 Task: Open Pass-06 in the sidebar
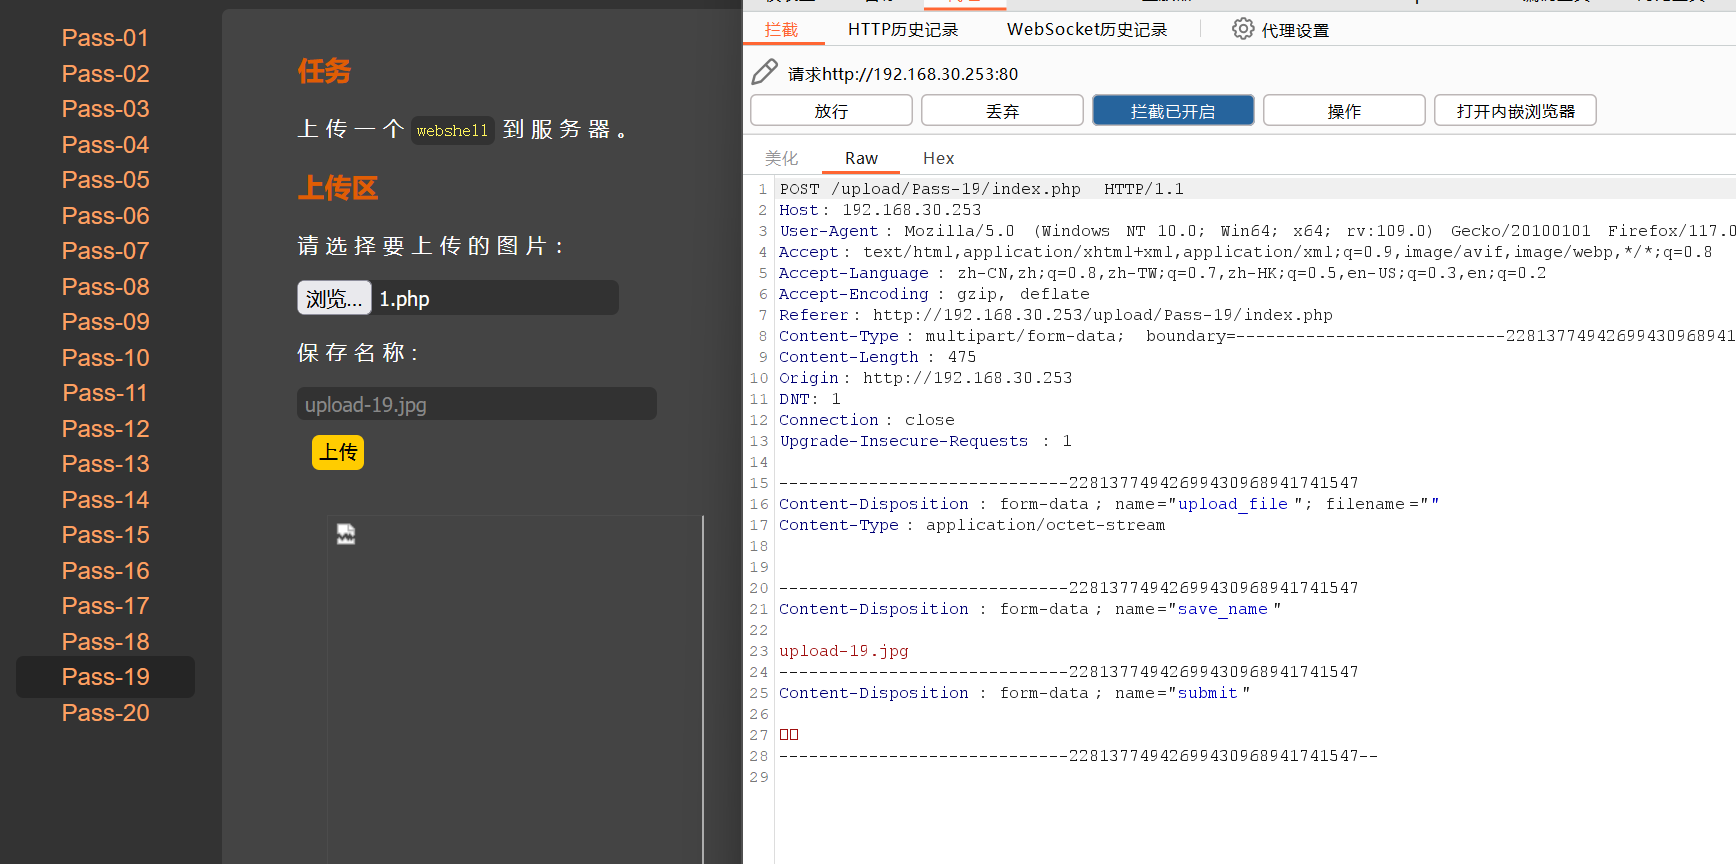[105, 216]
